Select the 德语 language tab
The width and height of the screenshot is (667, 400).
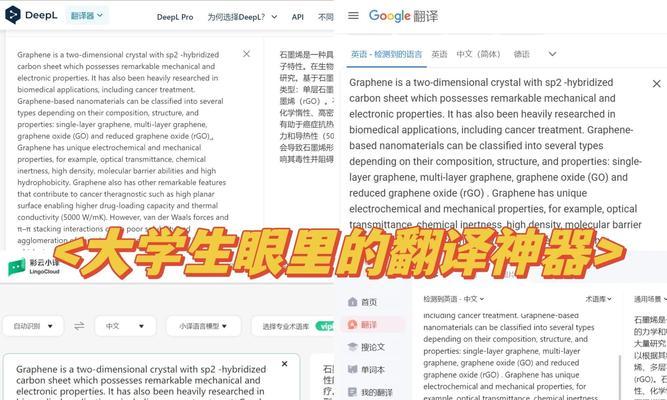[x=522, y=54]
